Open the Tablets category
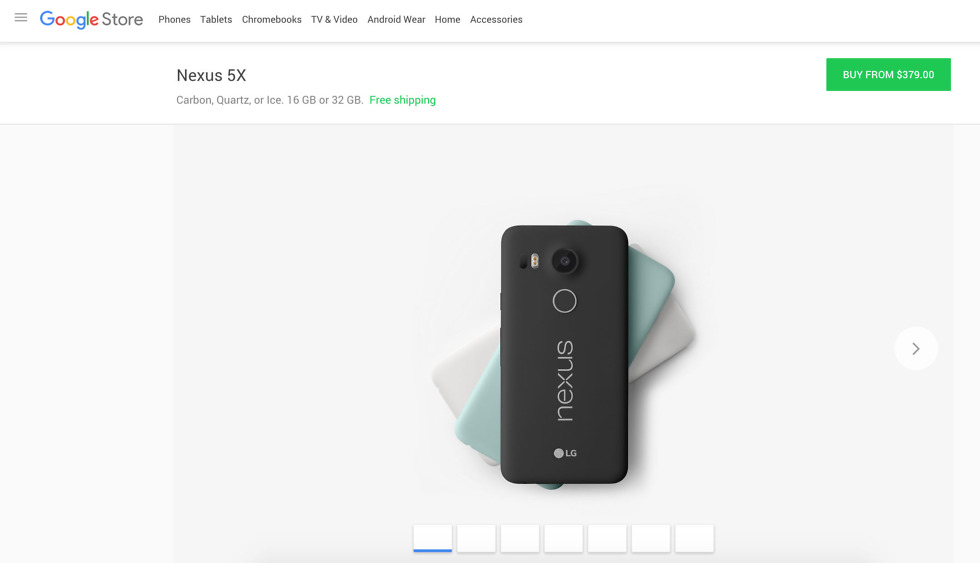The image size is (980, 563). (x=216, y=19)
